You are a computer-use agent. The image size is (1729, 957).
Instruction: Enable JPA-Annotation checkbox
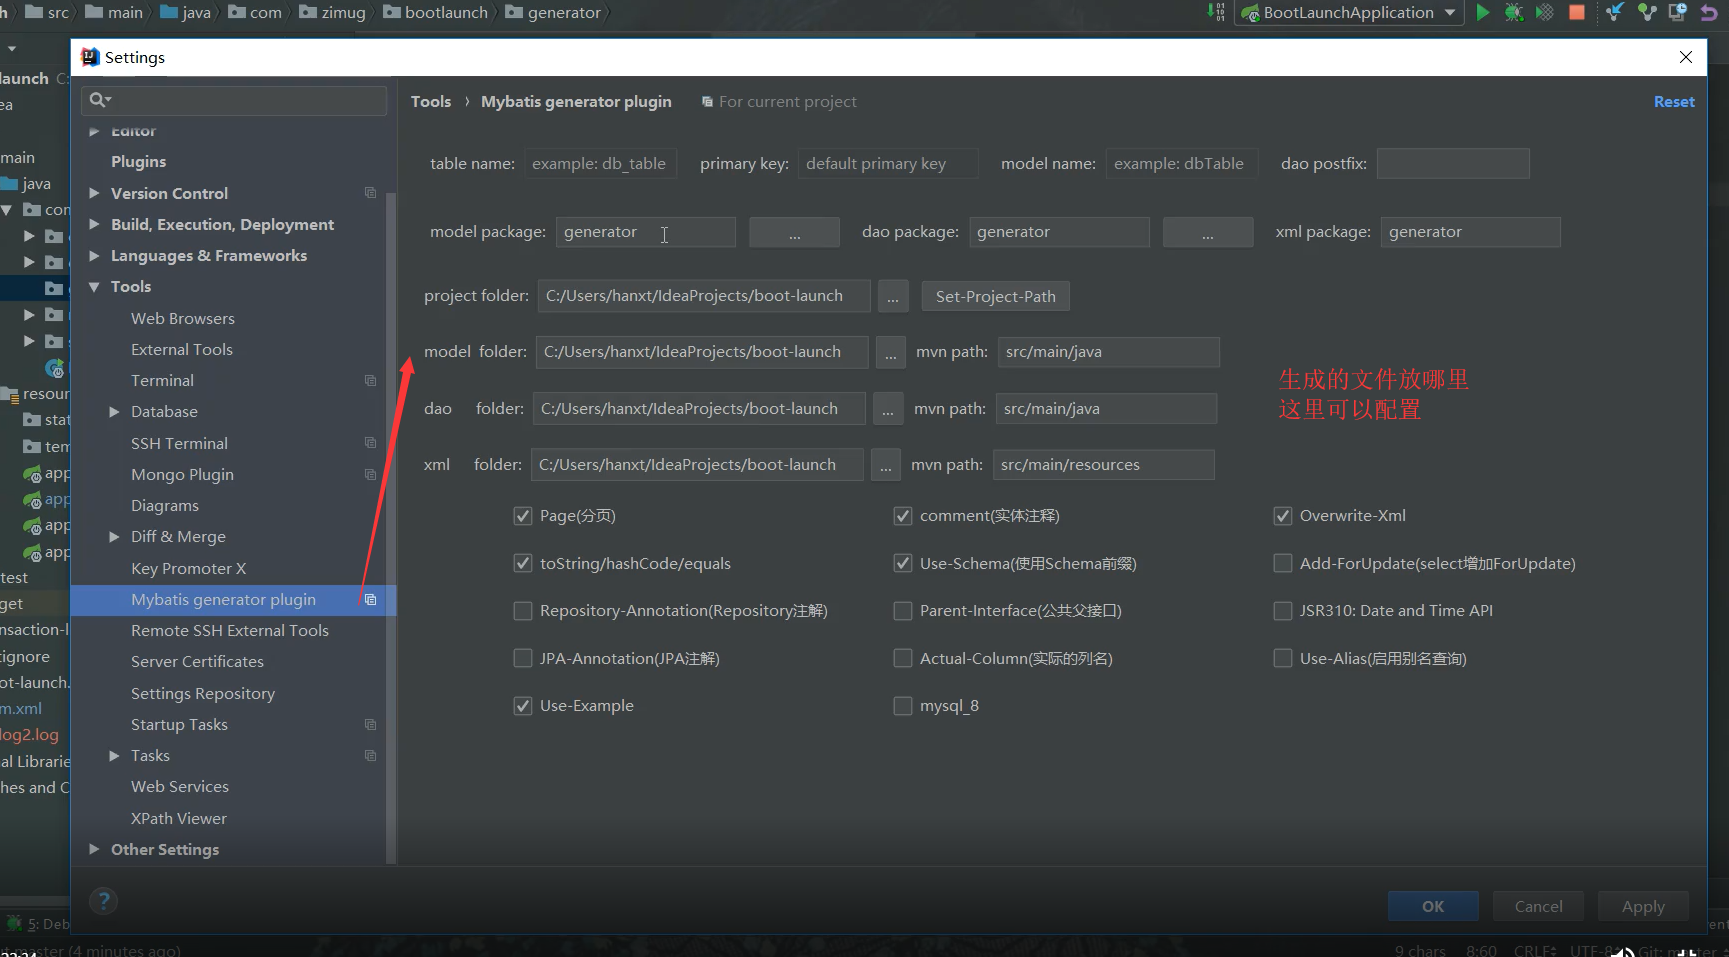pos(523,659)
